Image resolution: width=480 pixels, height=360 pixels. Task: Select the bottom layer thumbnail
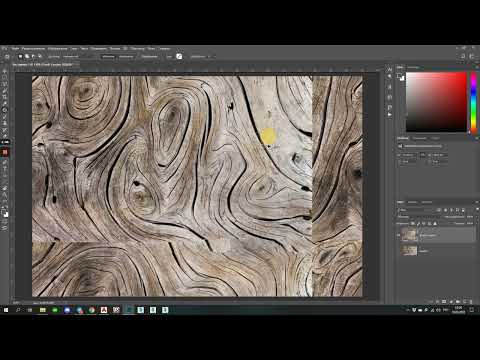pyautogui.click(x=409, y=250)
